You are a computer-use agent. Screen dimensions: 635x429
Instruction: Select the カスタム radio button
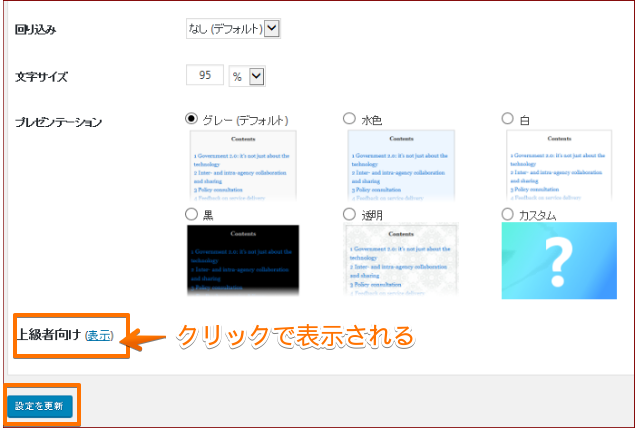coord(508,214)
